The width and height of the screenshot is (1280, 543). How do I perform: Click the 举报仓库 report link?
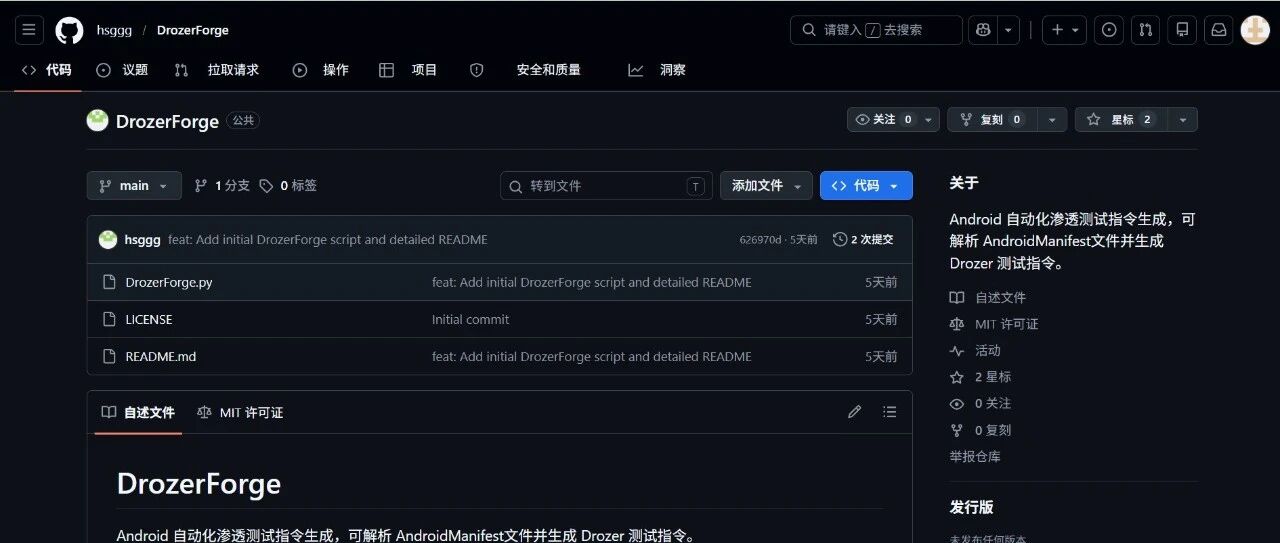(975, 456)
